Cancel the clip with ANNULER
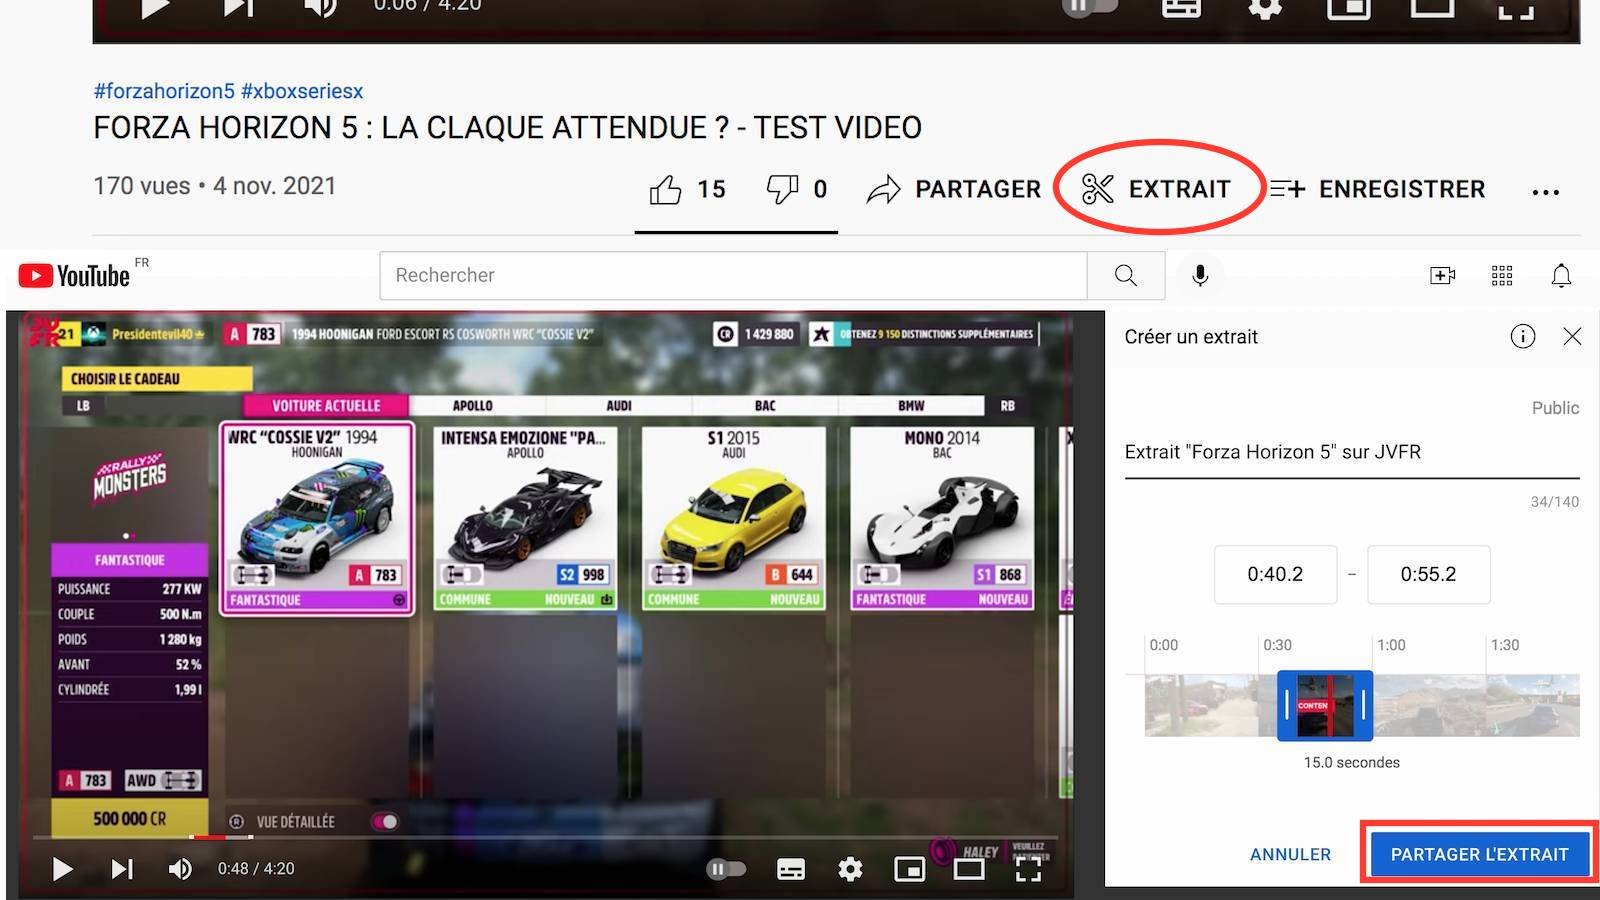The width and height of the screenshot is (1600, 900). click(1290, 855)
